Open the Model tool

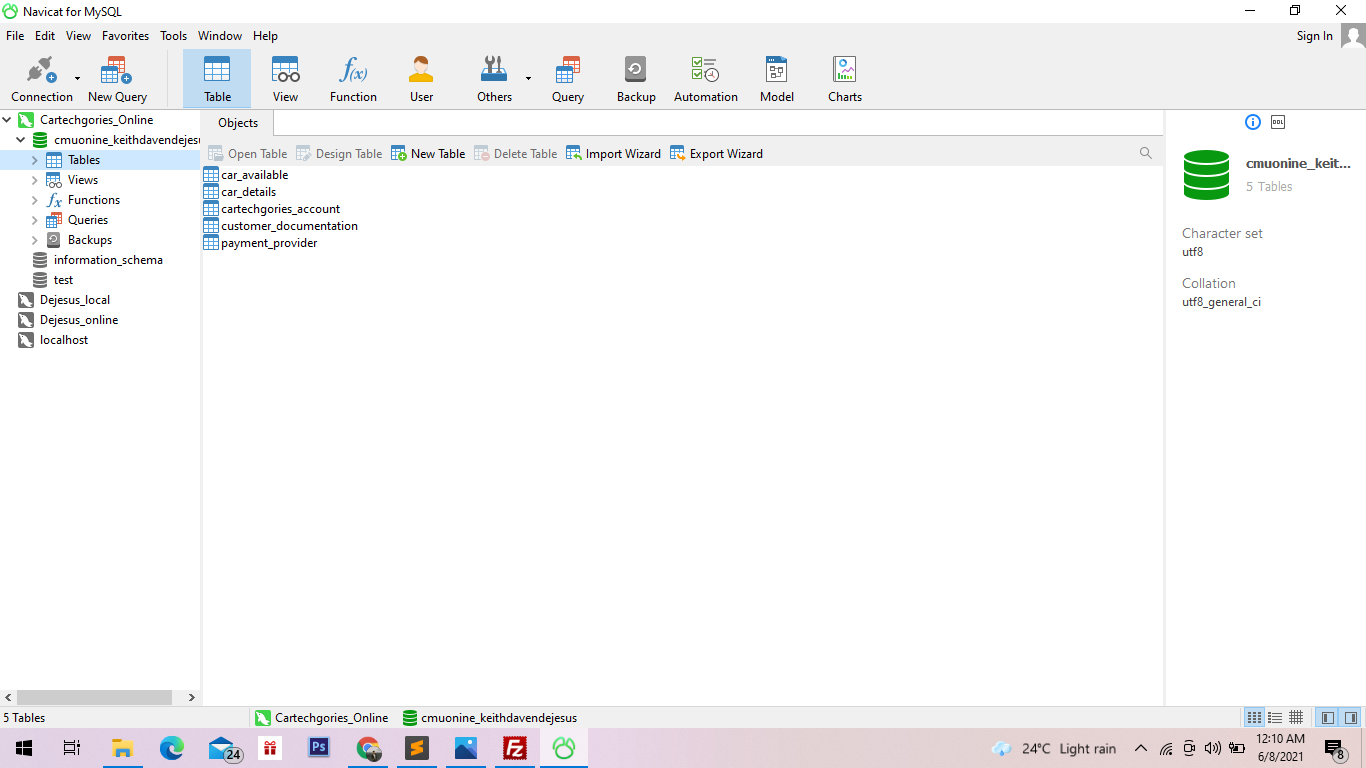click(x=776, y=79)
